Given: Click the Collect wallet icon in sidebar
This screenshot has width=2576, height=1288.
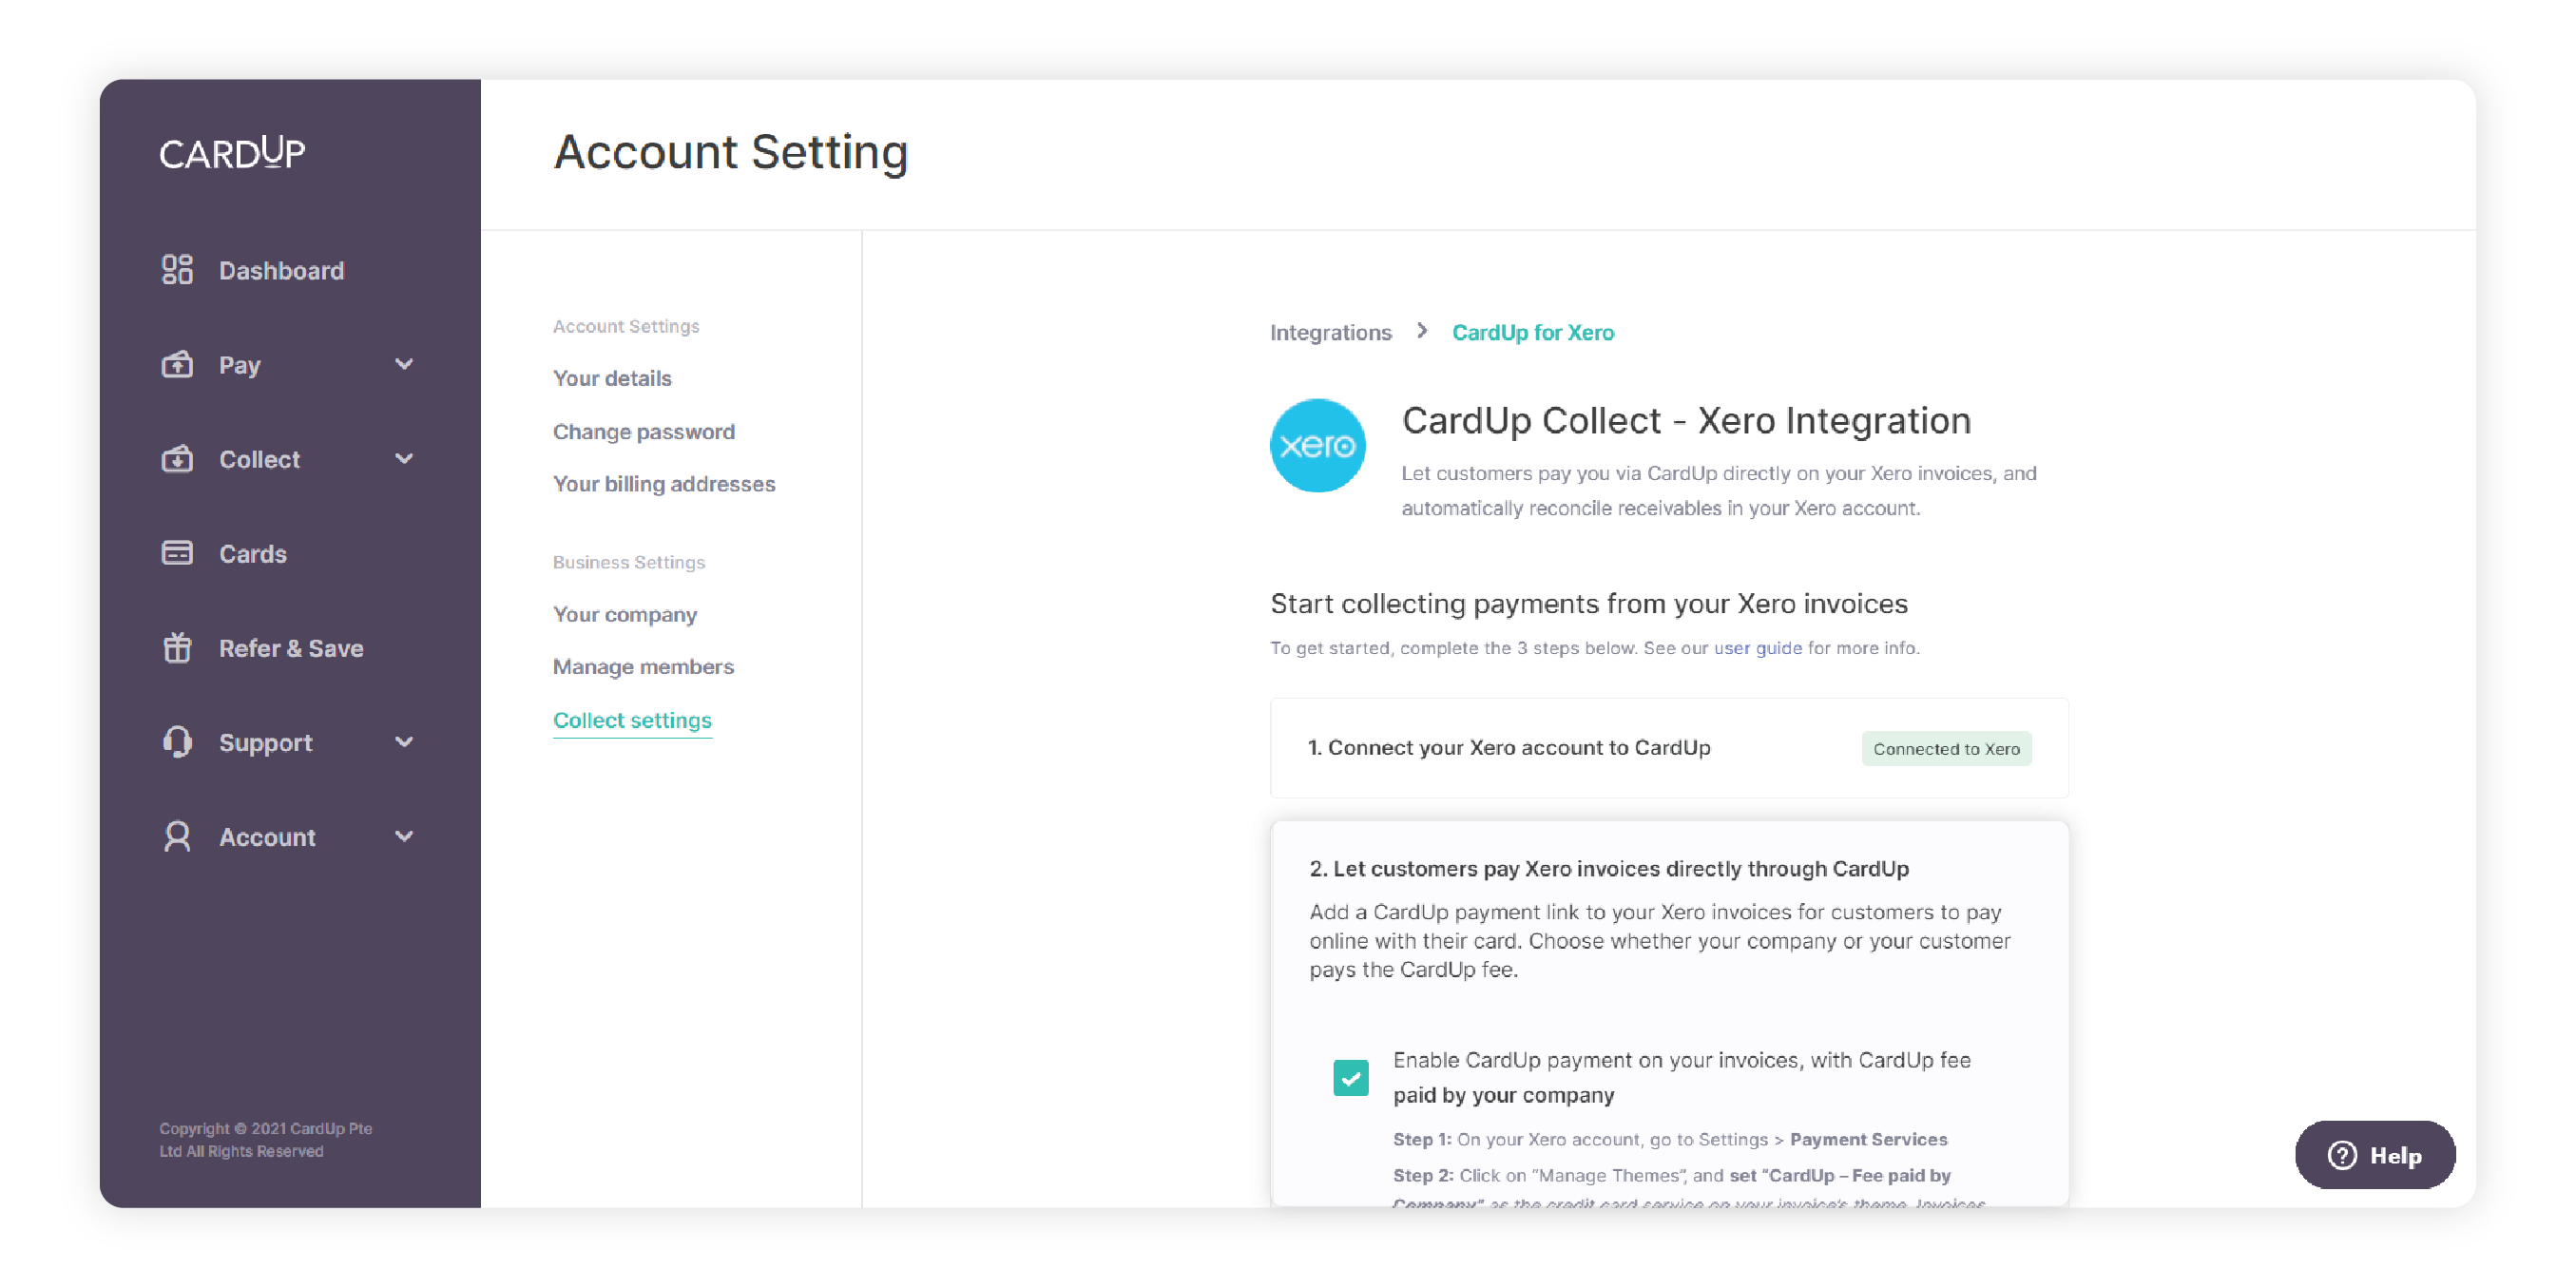Looking at the screenshot, I should 177,459.
